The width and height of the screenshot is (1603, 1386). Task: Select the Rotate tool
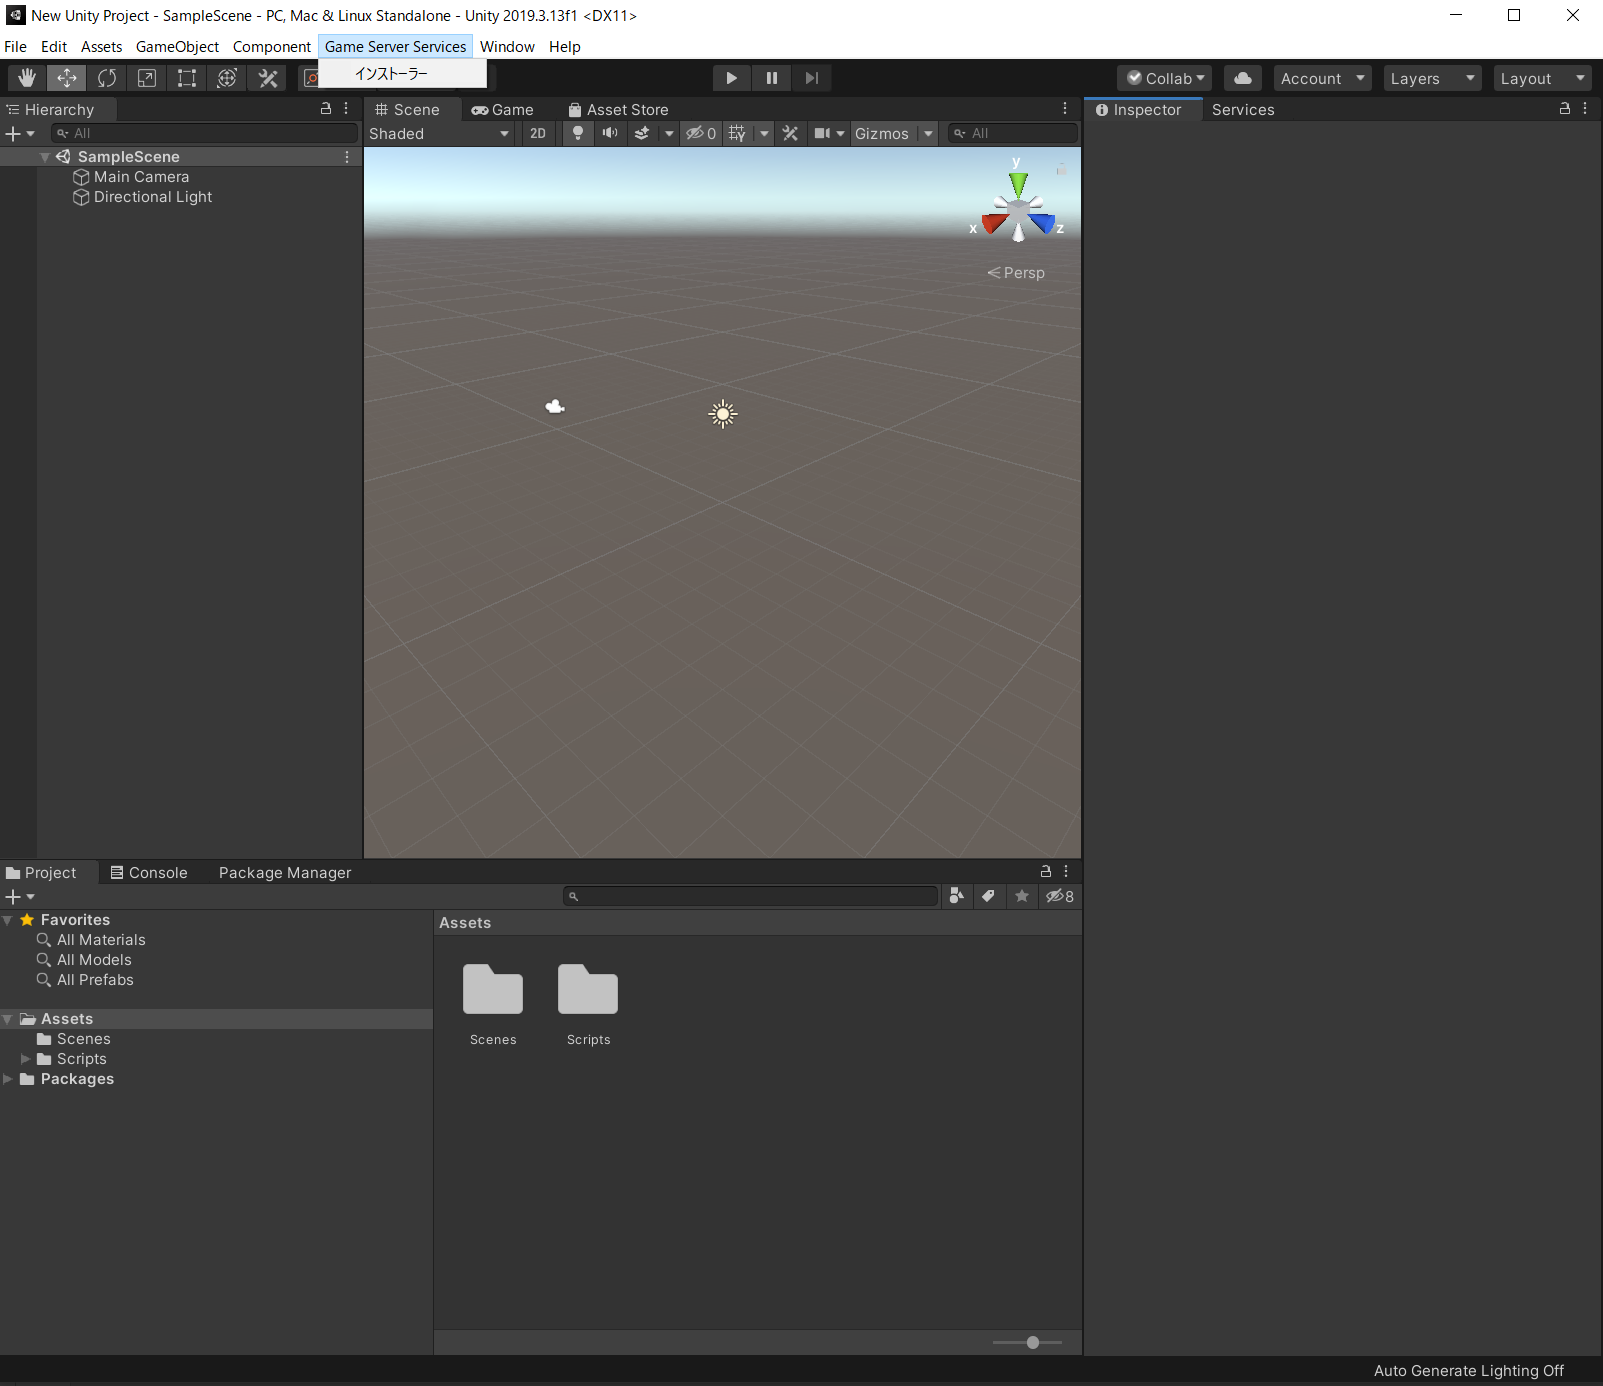(107, 78)
